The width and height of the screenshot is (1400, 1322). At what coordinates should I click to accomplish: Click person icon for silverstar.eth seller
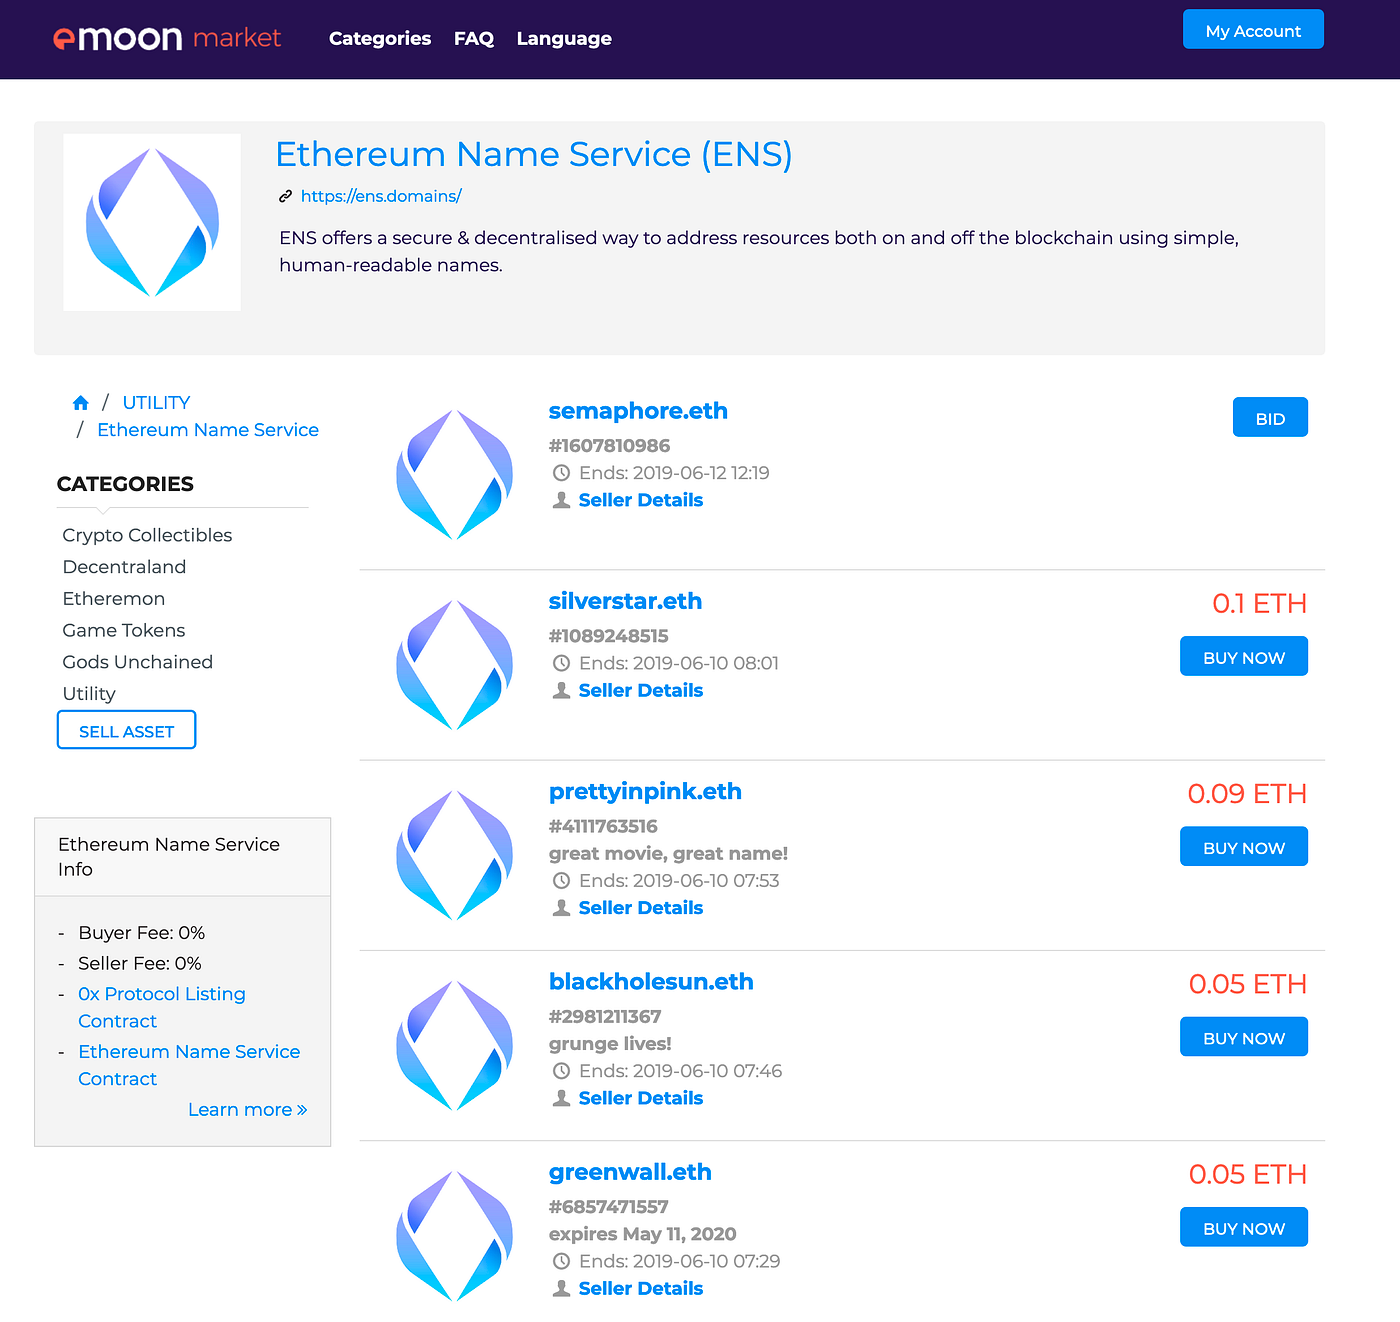click(562, 690)
